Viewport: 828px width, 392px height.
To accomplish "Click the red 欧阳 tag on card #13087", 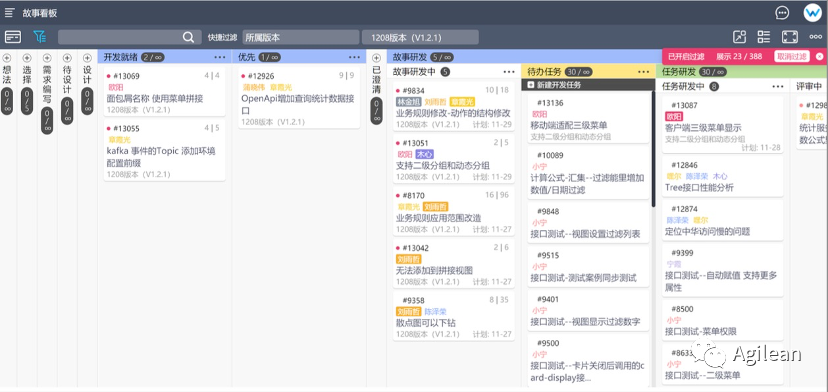I will (x=674, y=116).
